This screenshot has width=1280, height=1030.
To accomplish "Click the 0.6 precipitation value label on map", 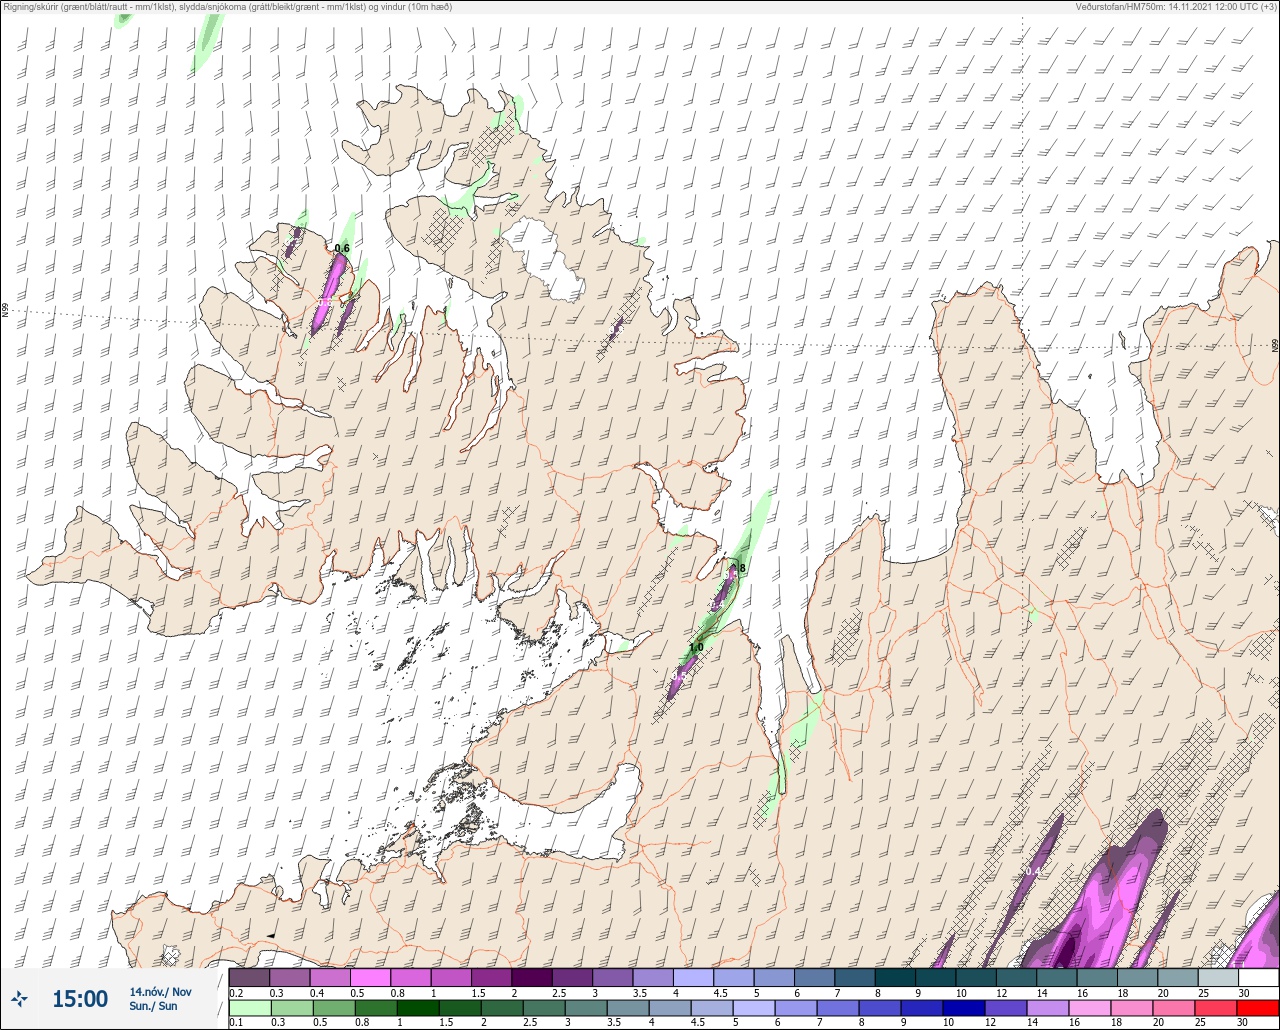I will [342, 248].
